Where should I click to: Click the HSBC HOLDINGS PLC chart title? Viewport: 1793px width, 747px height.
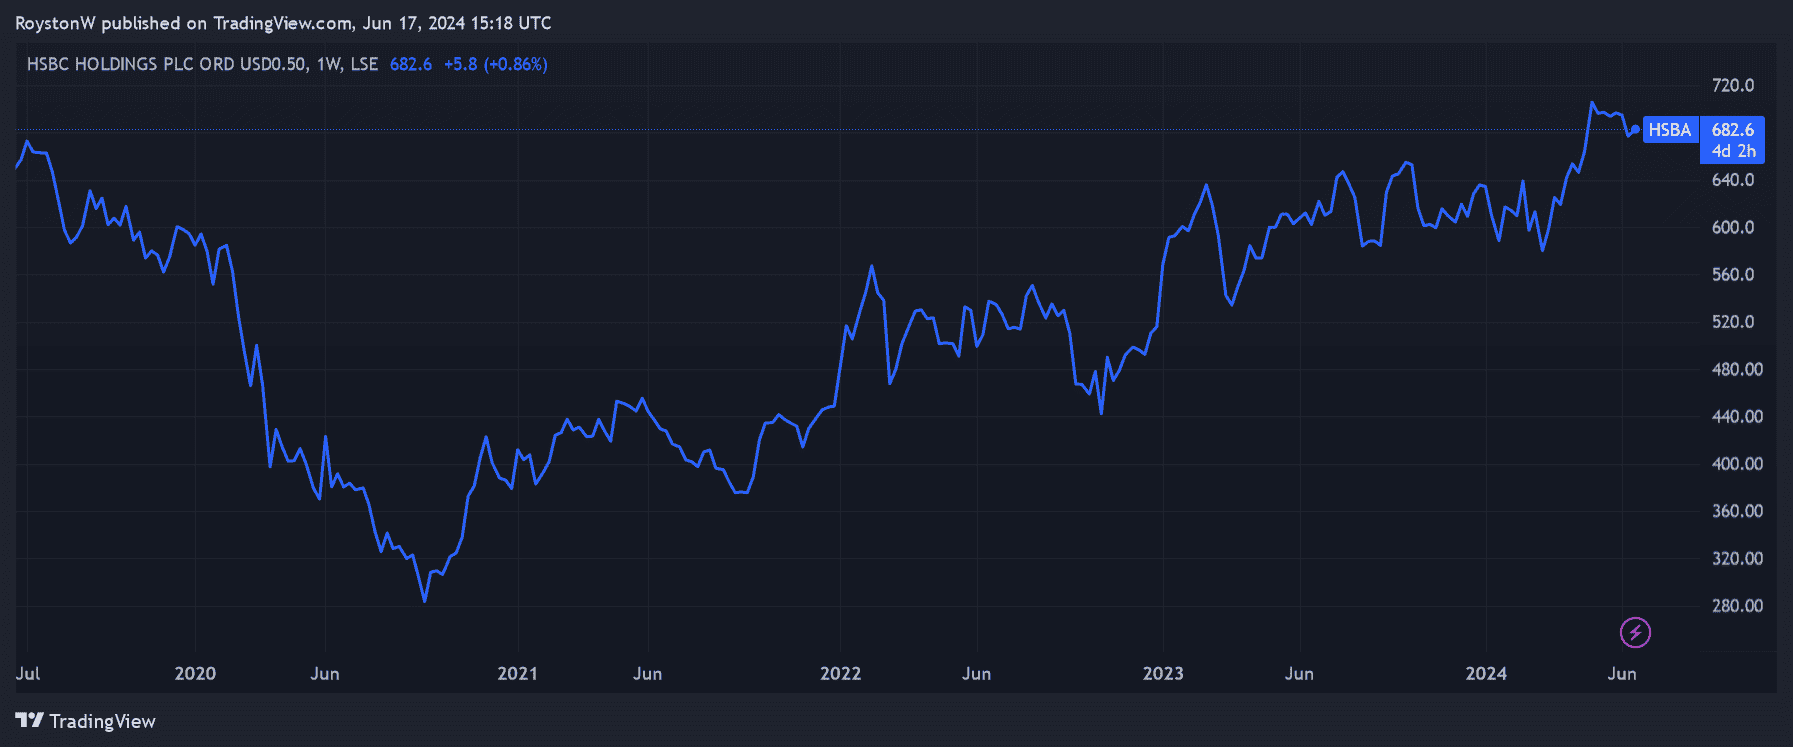[x=166, y=64]
